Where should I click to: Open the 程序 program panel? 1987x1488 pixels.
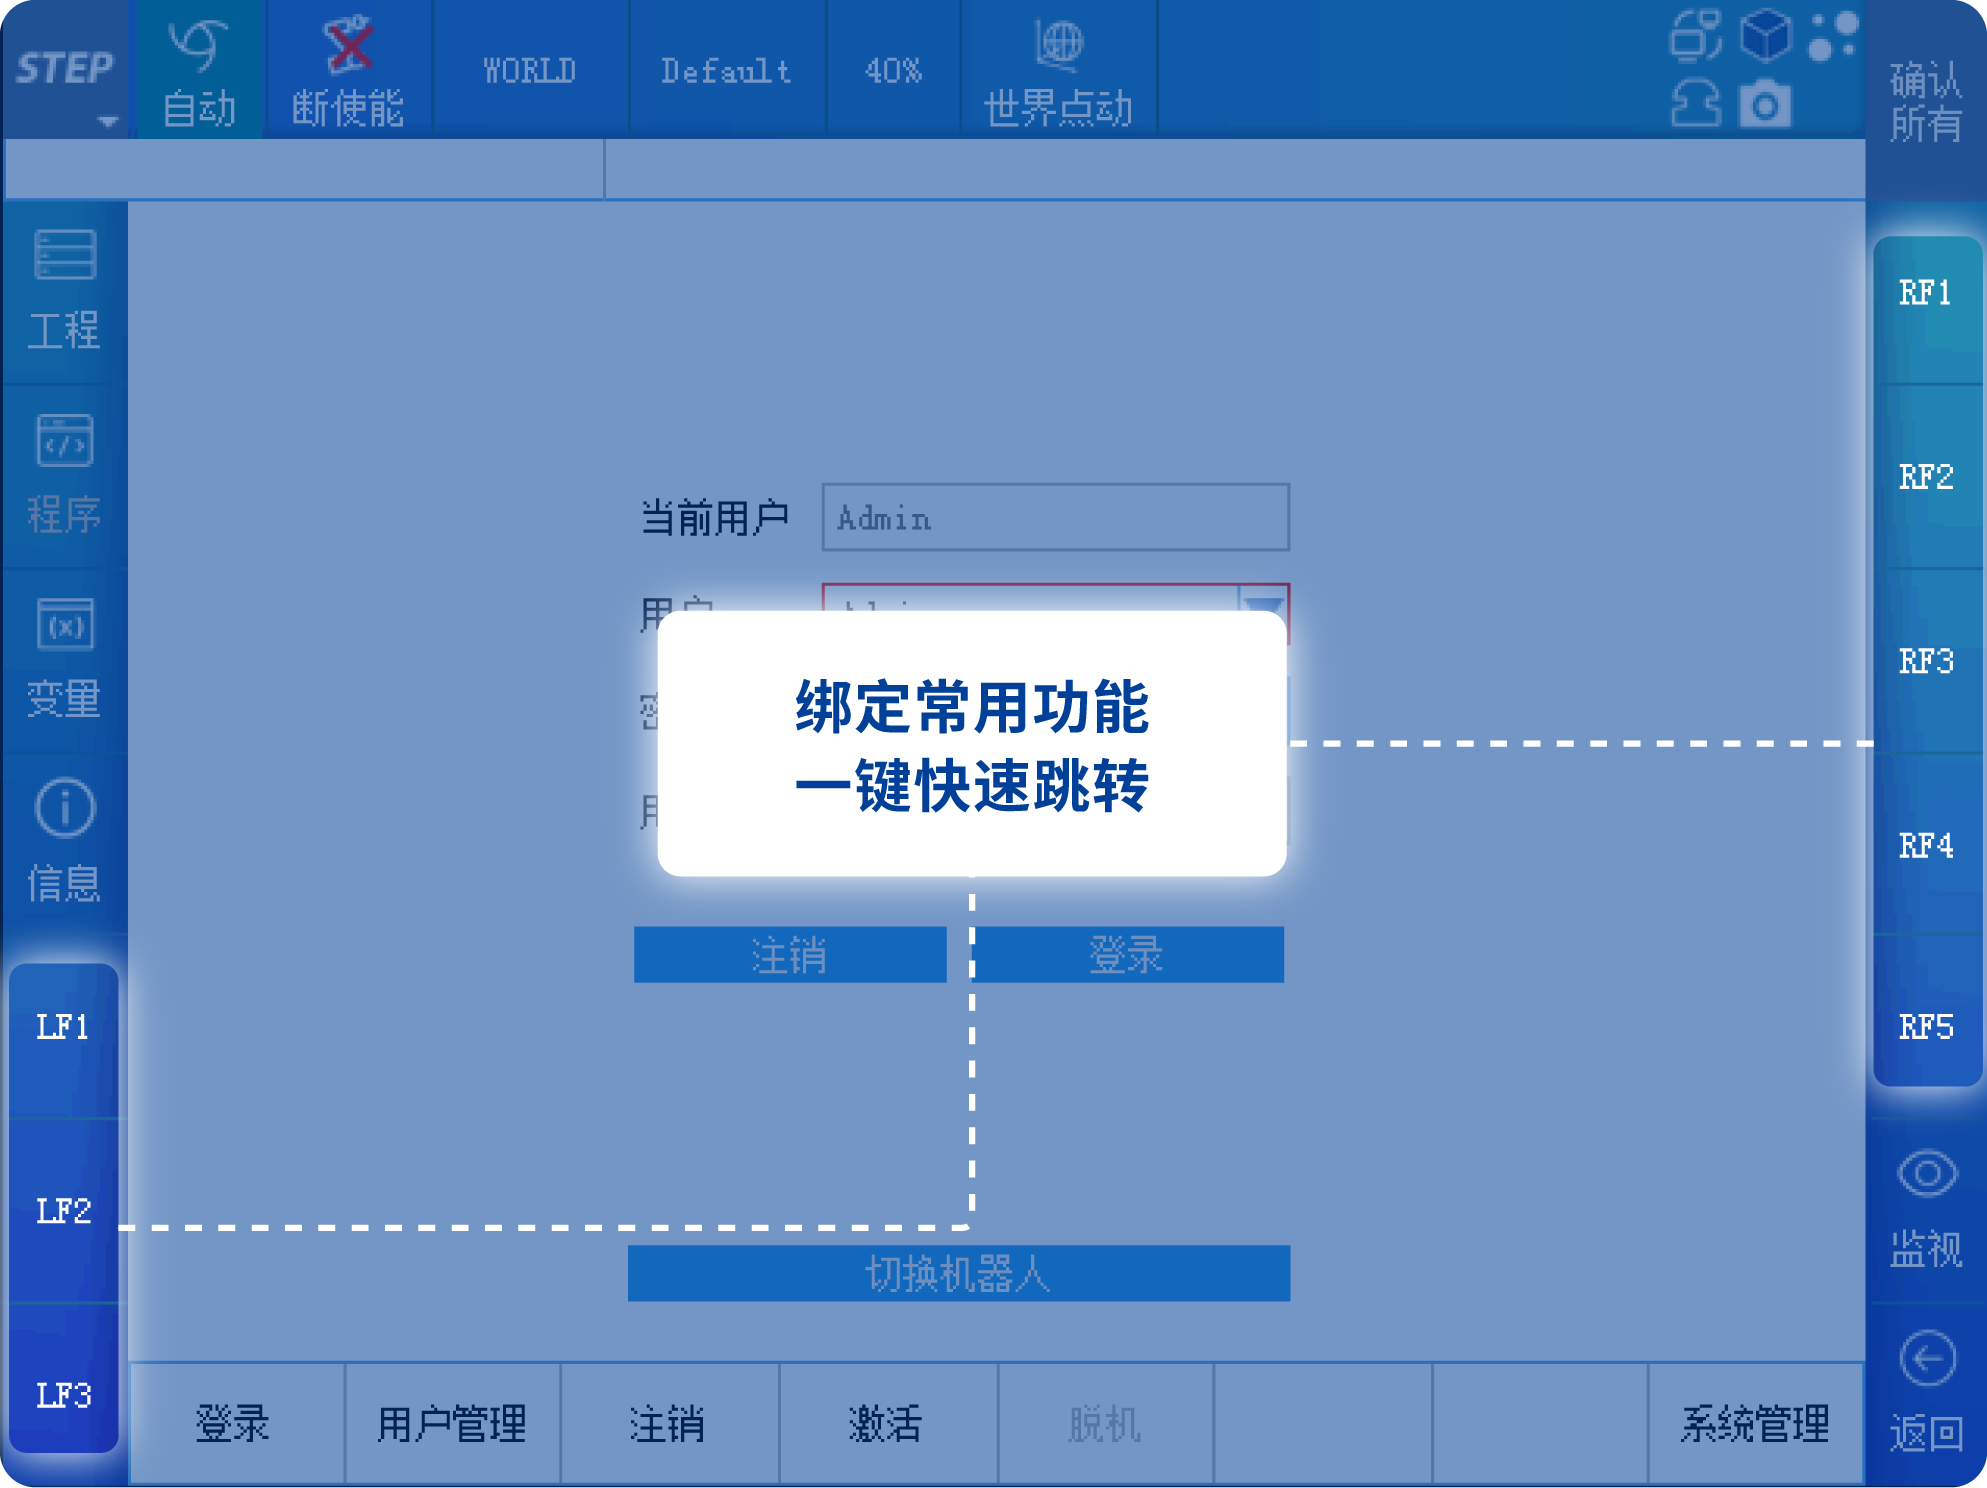pos(65,475)
